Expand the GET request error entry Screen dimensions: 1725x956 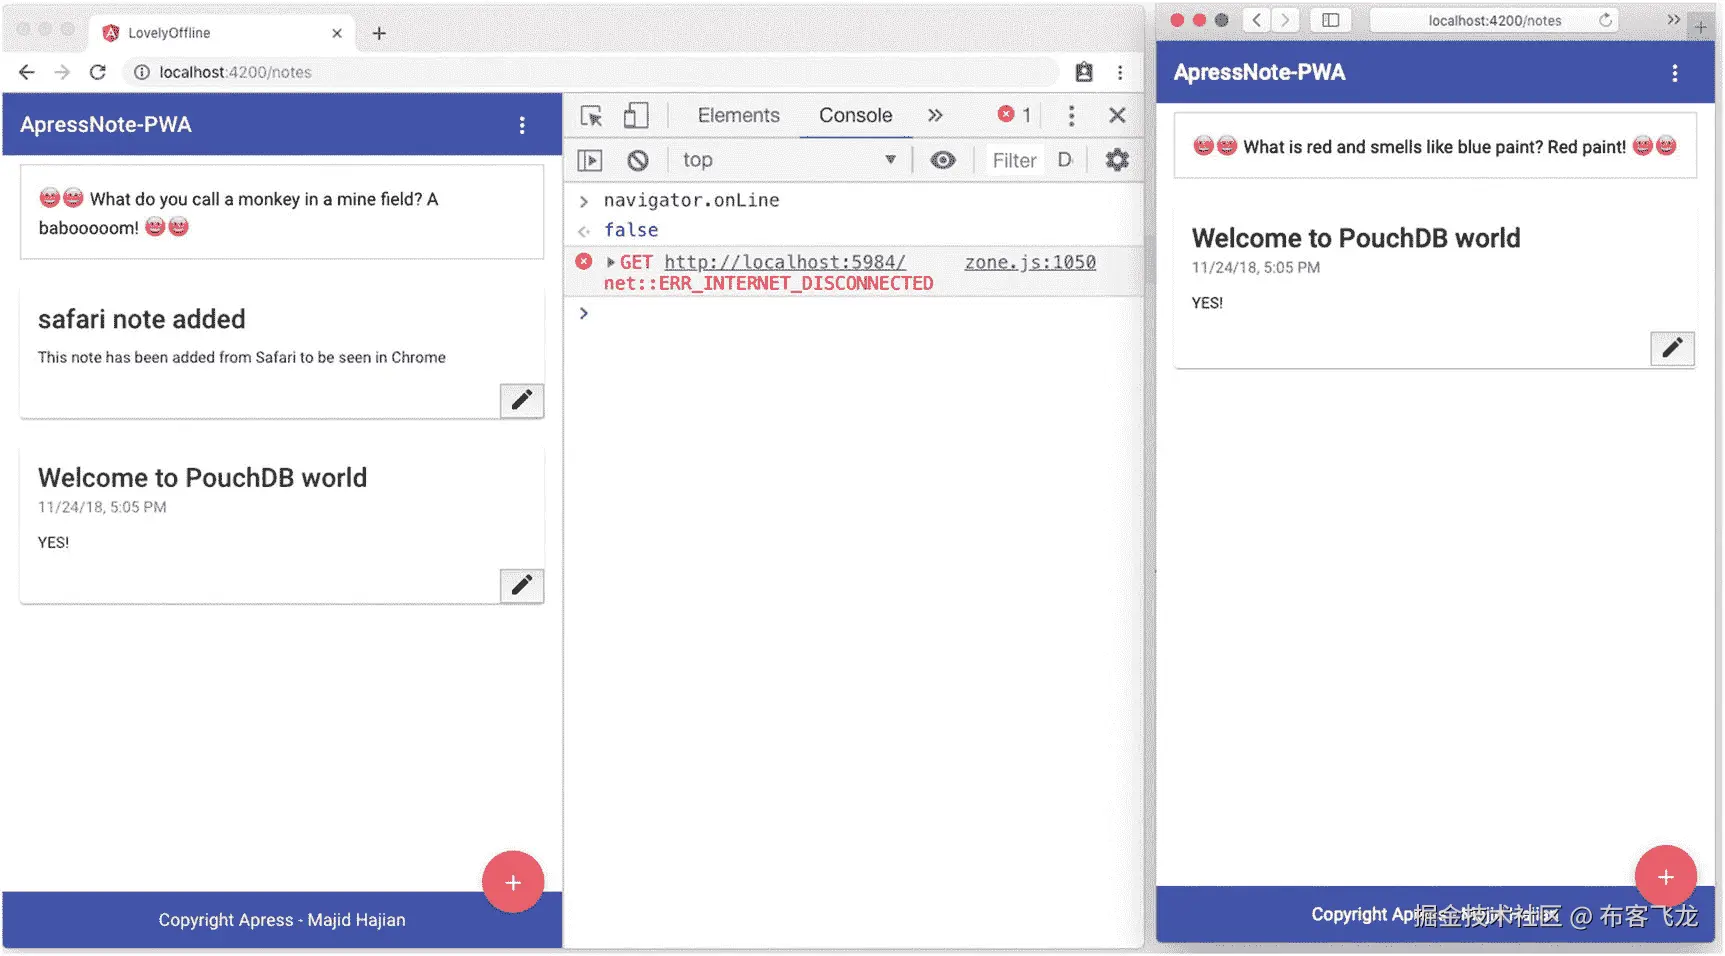tap(611, 262)
